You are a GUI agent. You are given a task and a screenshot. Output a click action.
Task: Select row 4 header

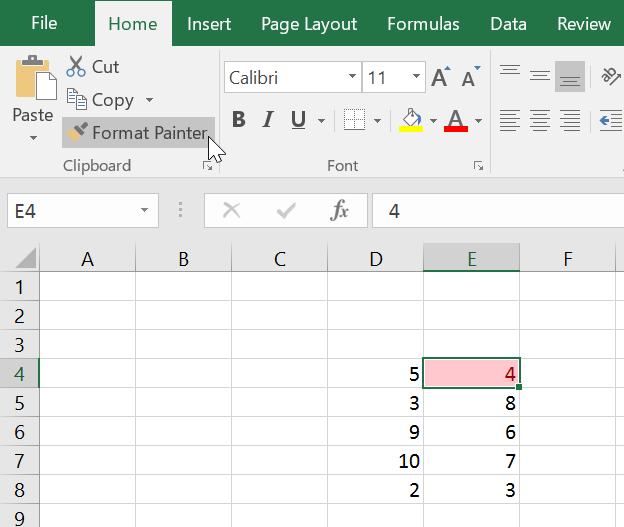click(x=20, y=373)
